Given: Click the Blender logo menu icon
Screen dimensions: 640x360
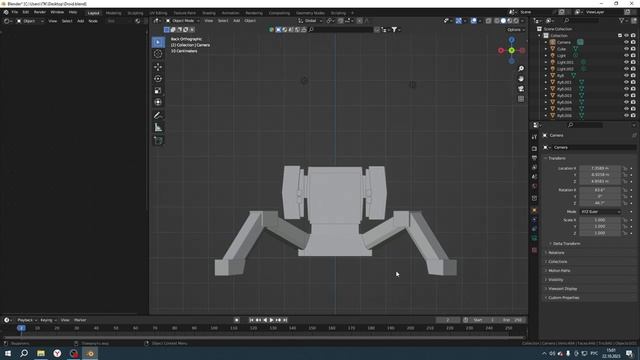Looking at the screenshot, I should coord(6,12).
